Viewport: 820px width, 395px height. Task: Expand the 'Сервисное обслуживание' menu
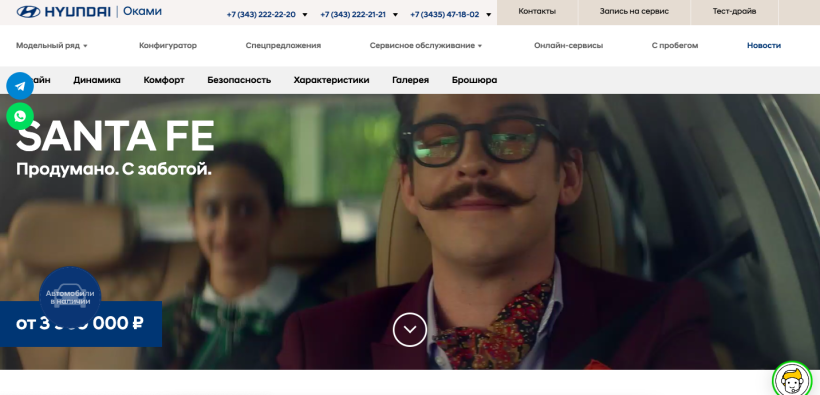(x=426, y=46)
